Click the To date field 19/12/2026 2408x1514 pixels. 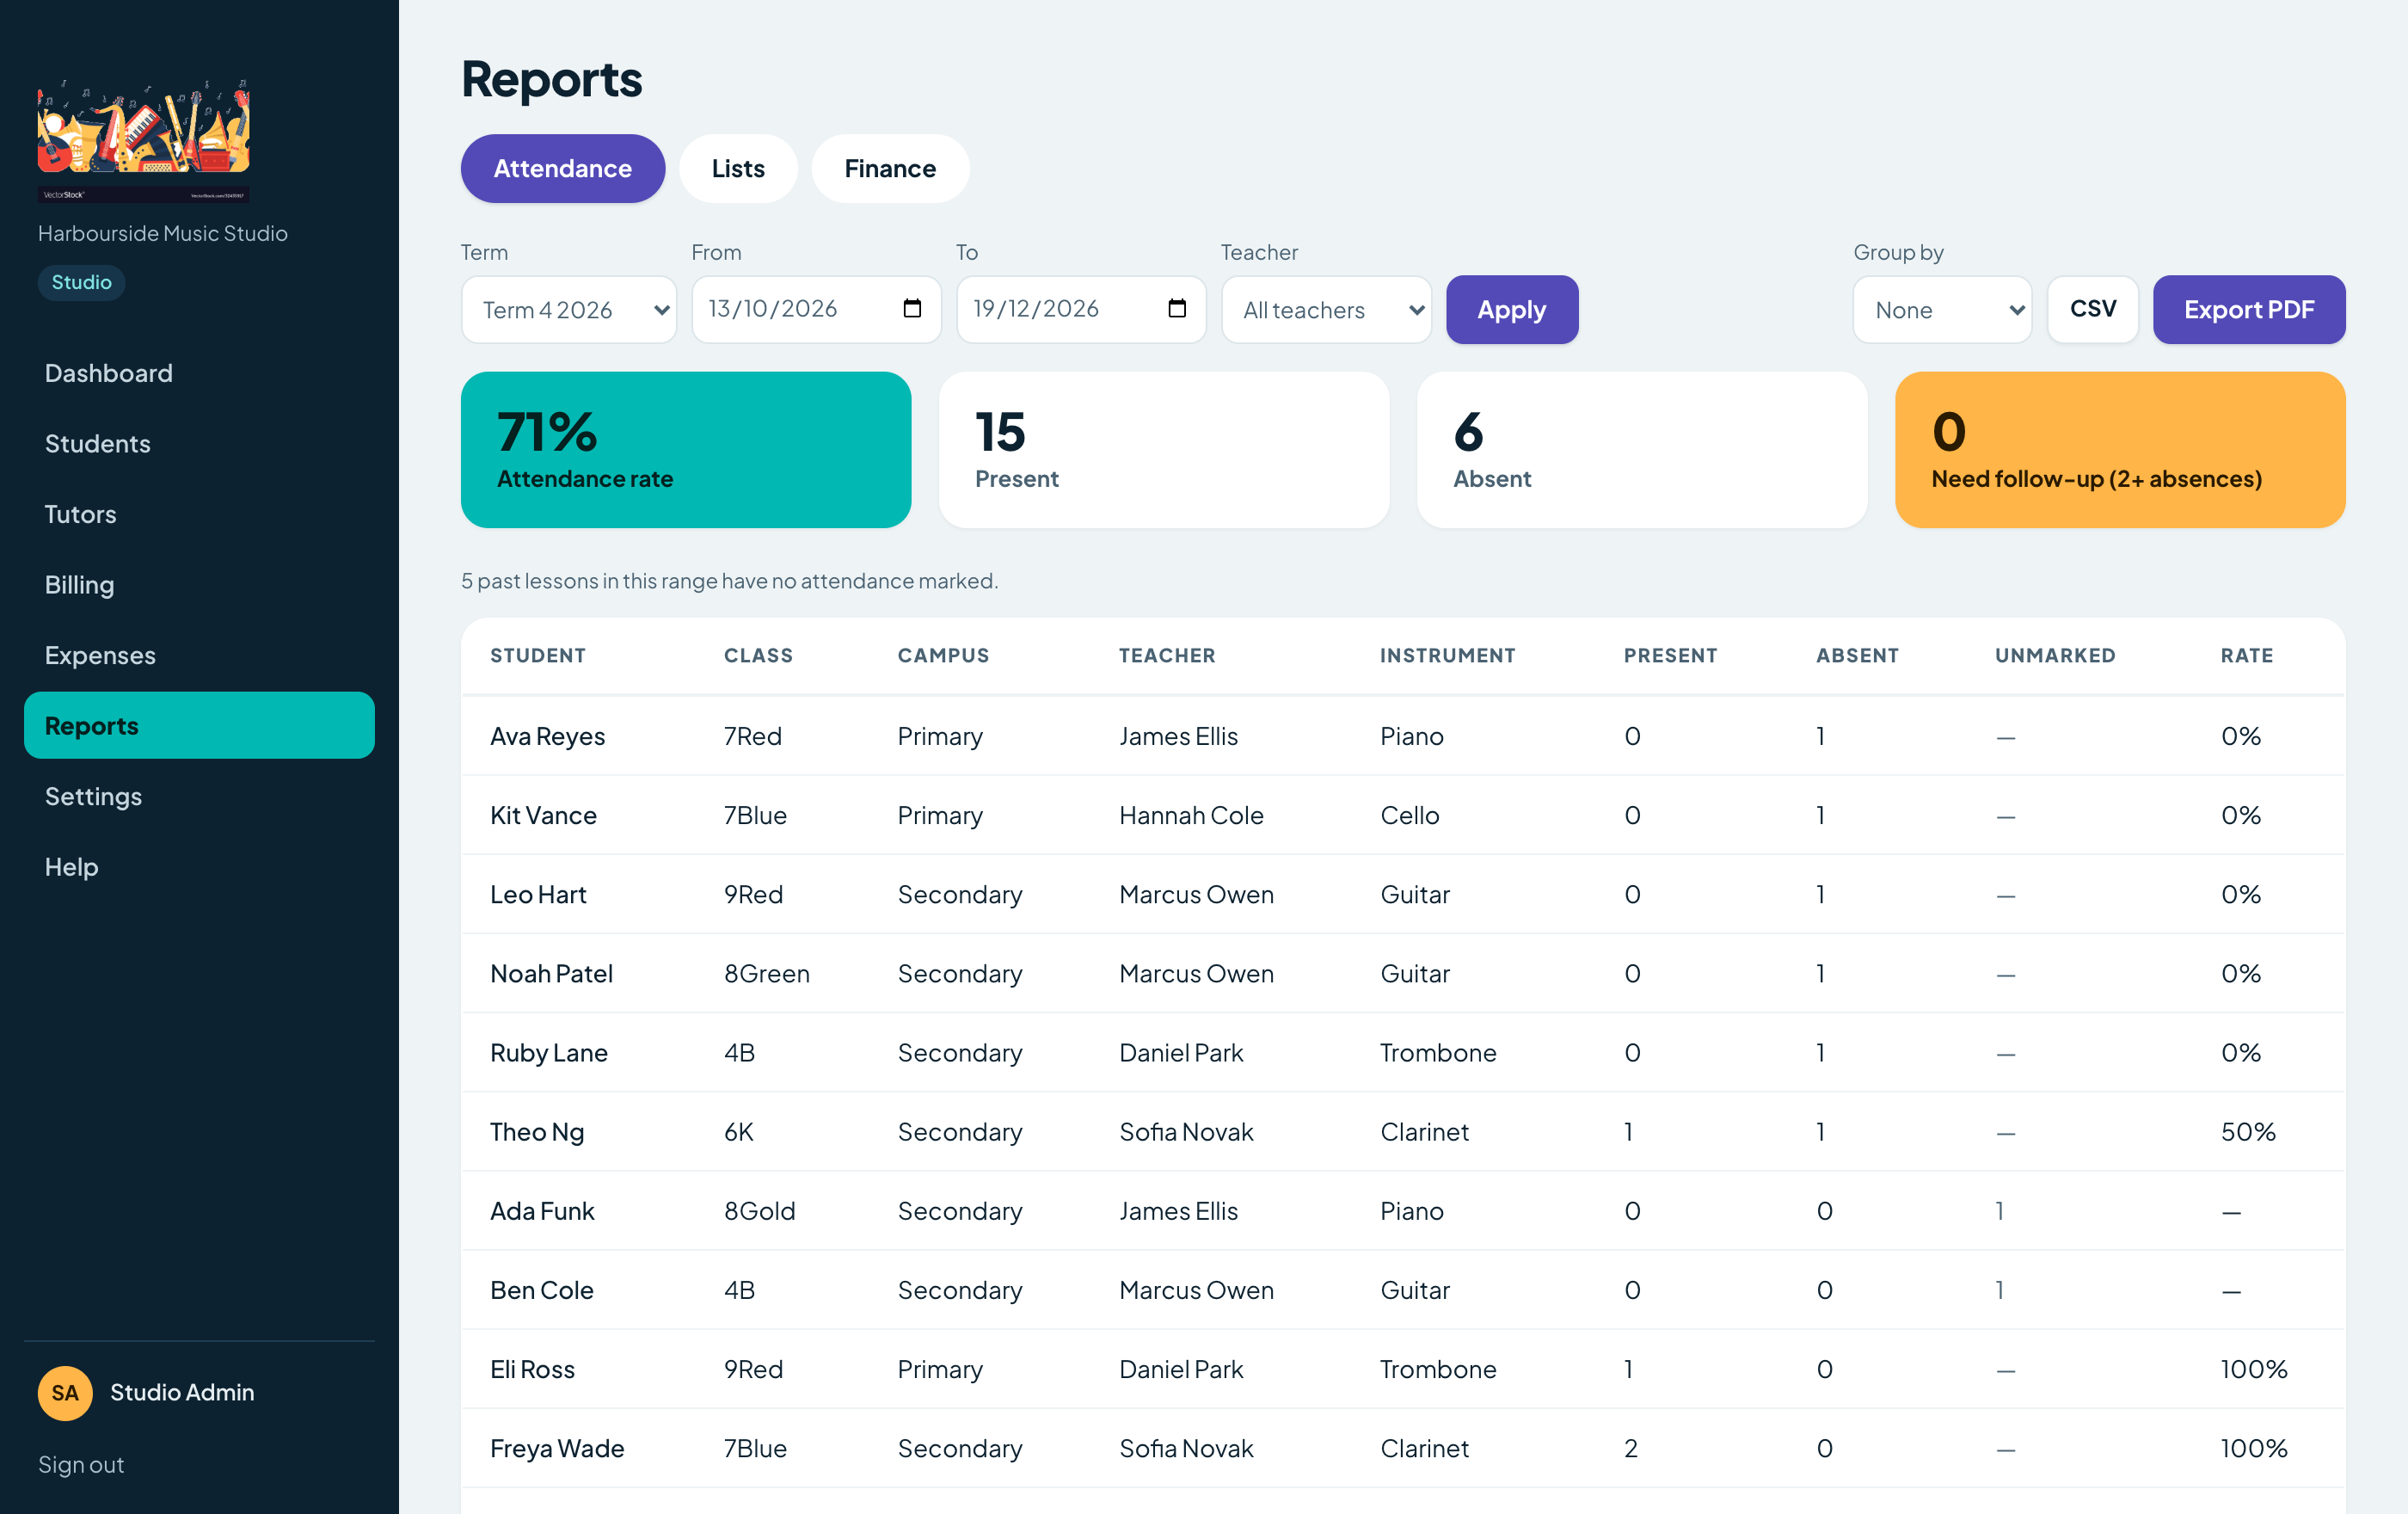pyautogui.click(x=1081, y=310)
